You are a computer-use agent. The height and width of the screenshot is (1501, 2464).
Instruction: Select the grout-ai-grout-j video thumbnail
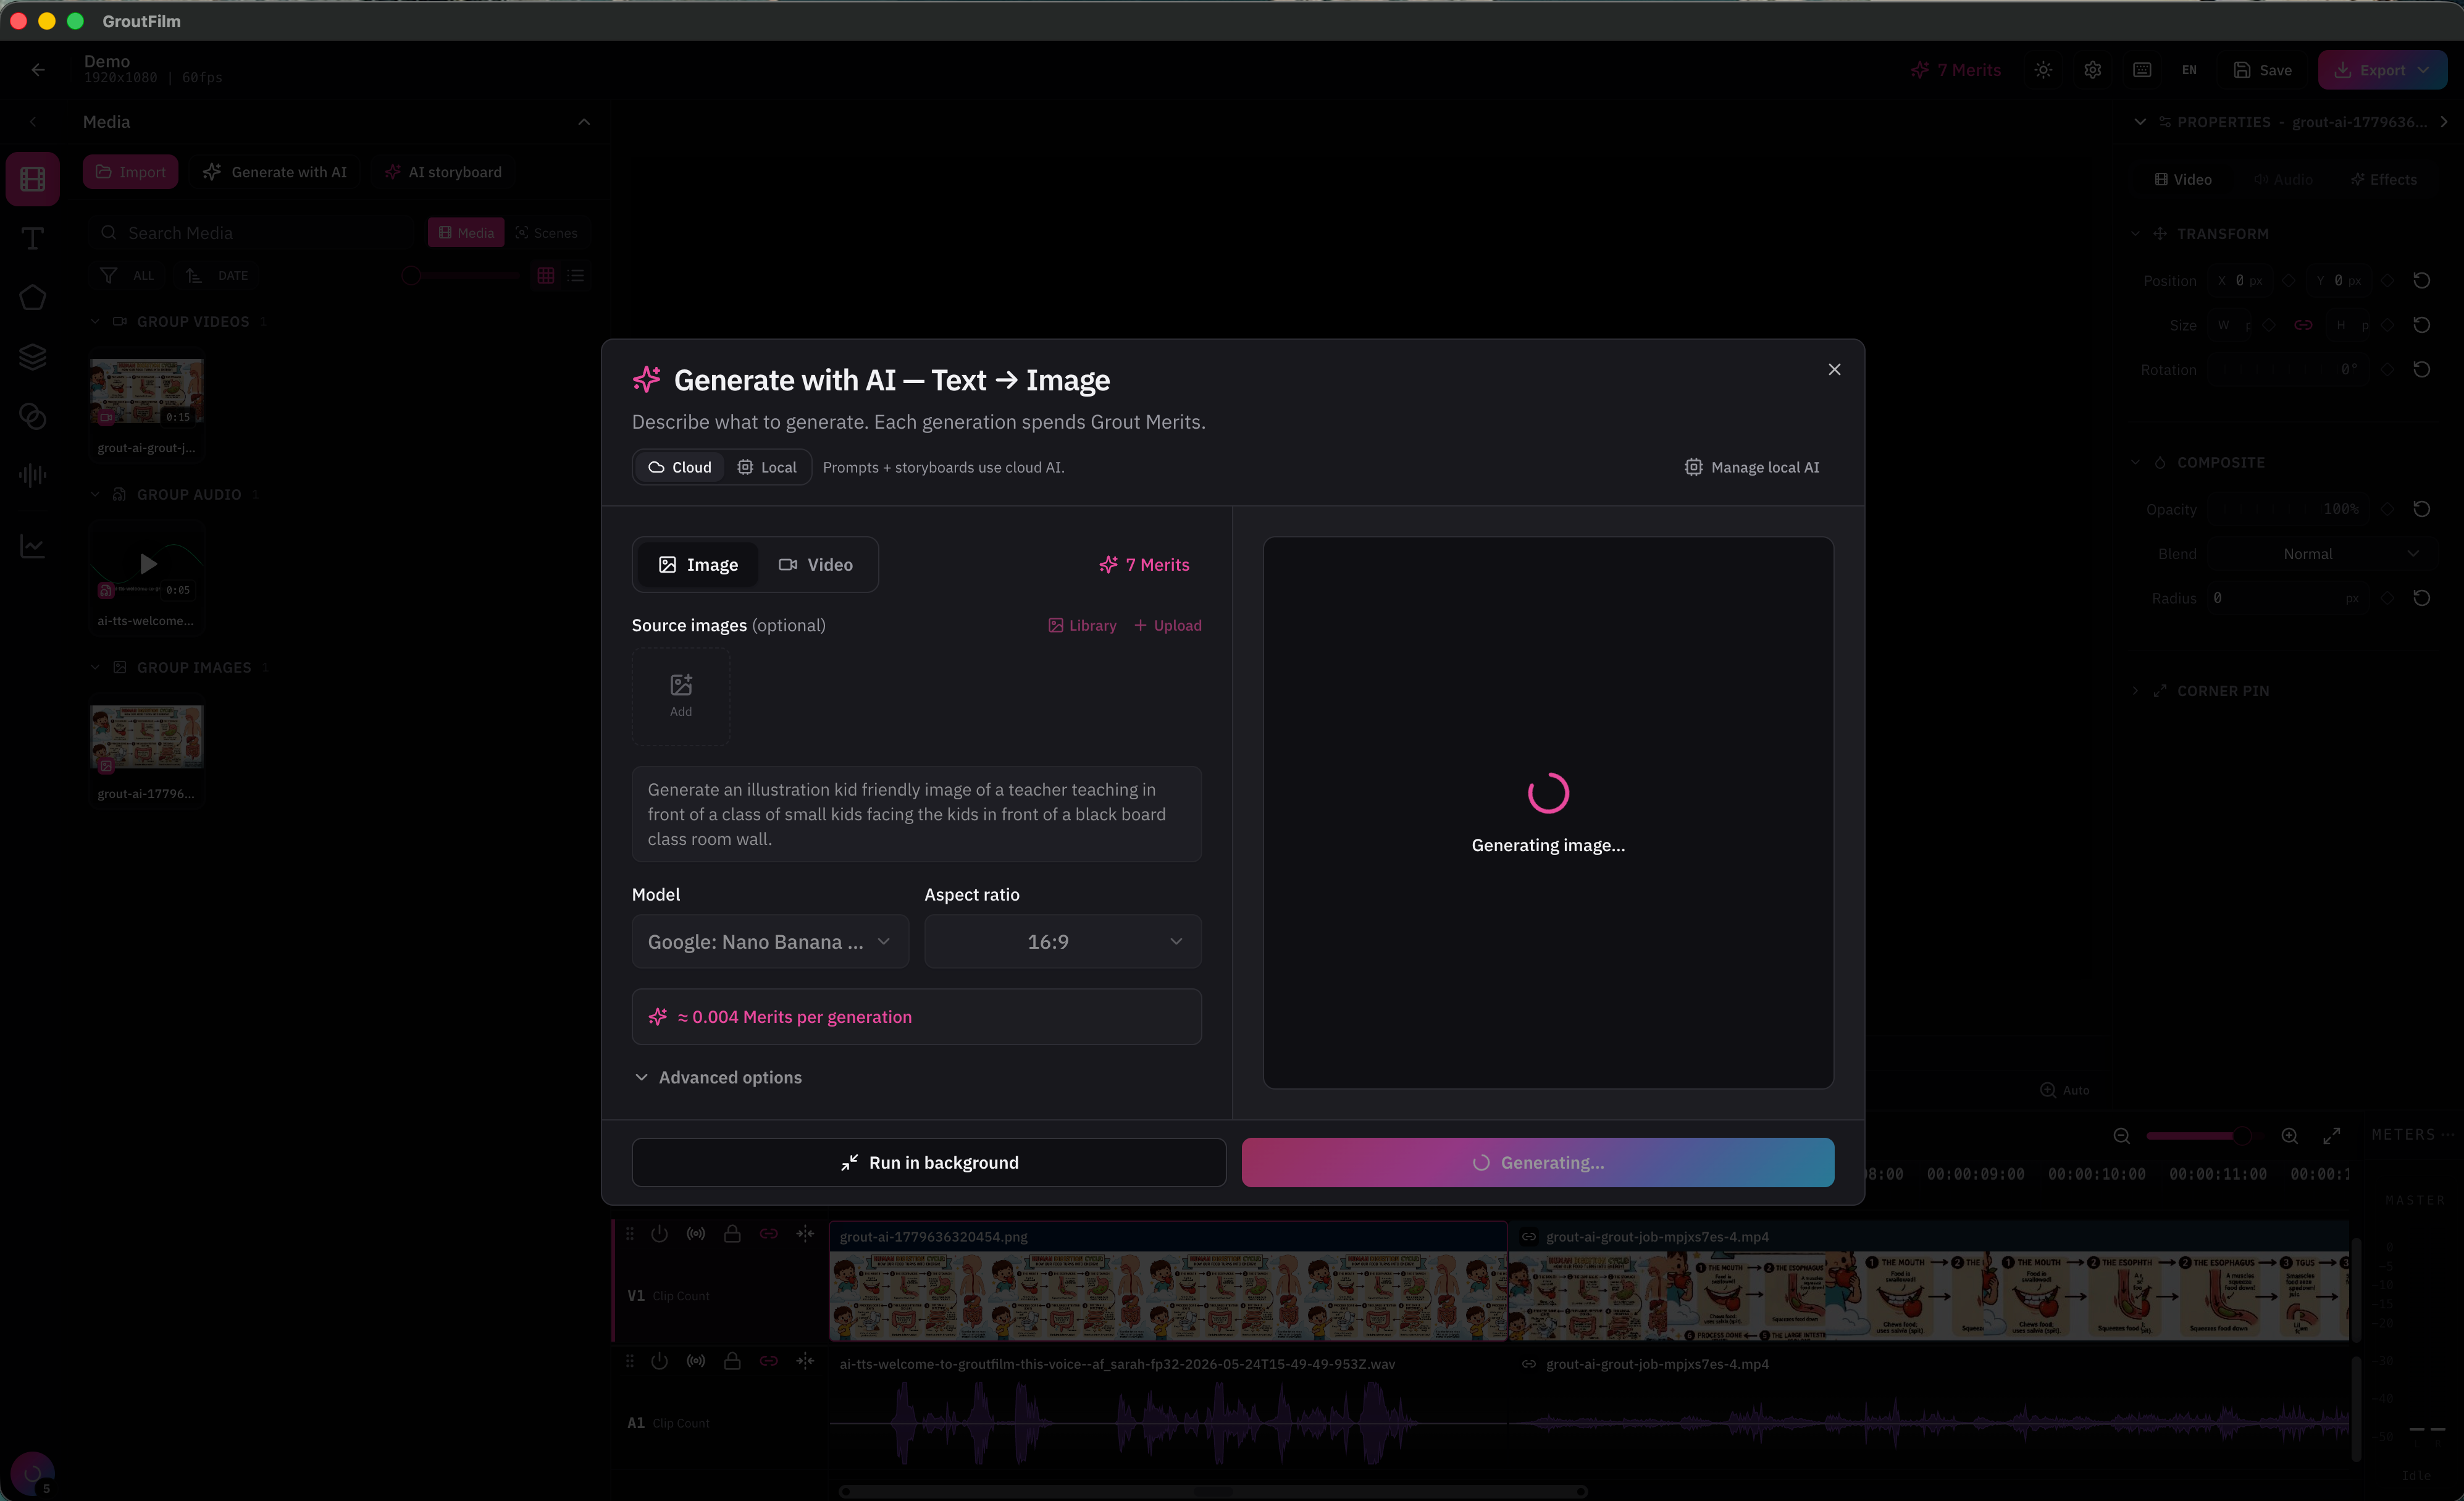(x=147, y=392)
